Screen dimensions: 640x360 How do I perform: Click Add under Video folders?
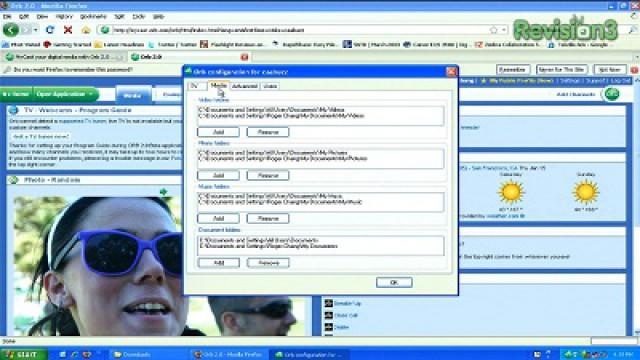tap(218, 132)
